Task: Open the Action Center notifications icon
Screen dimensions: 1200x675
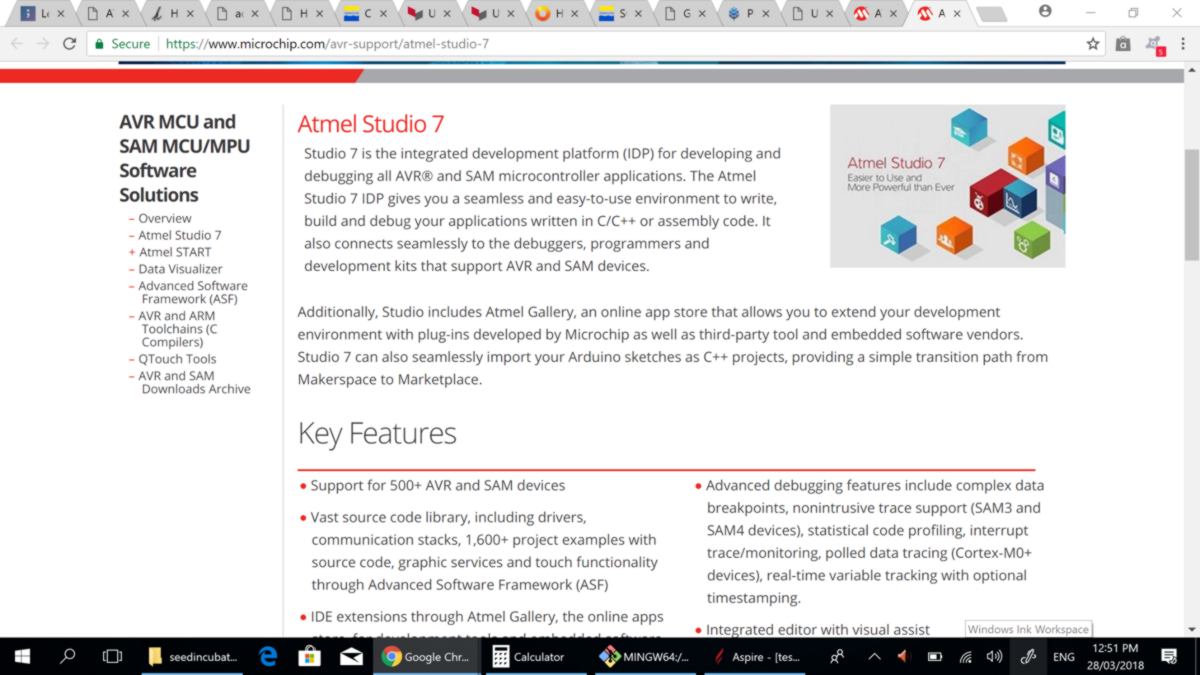Action: (1169, 657)
